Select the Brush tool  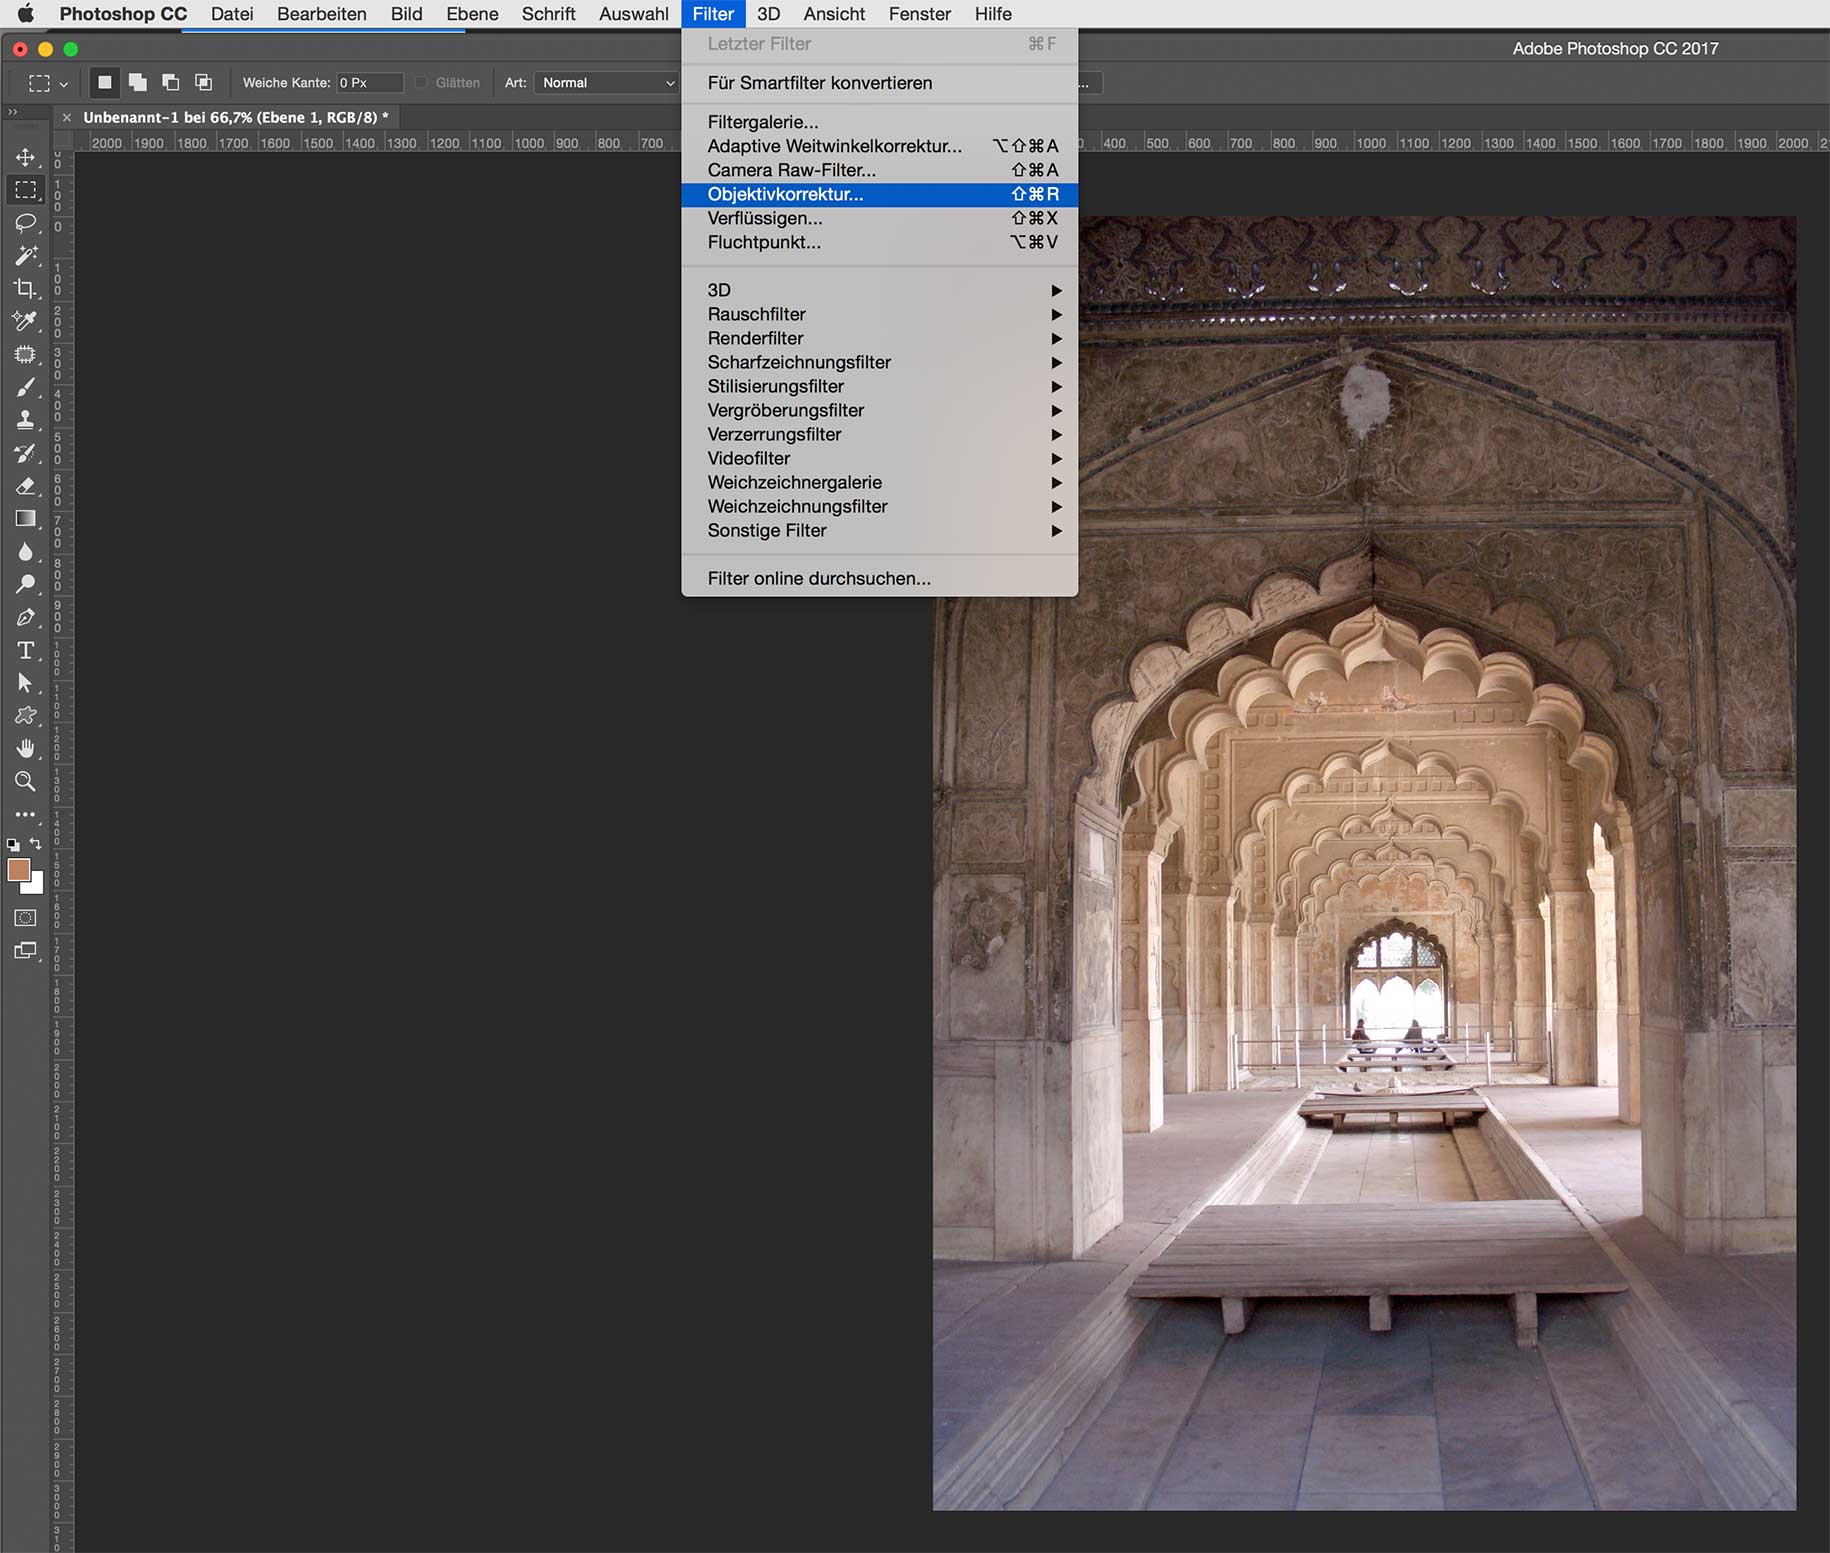(x=25, y=387)
